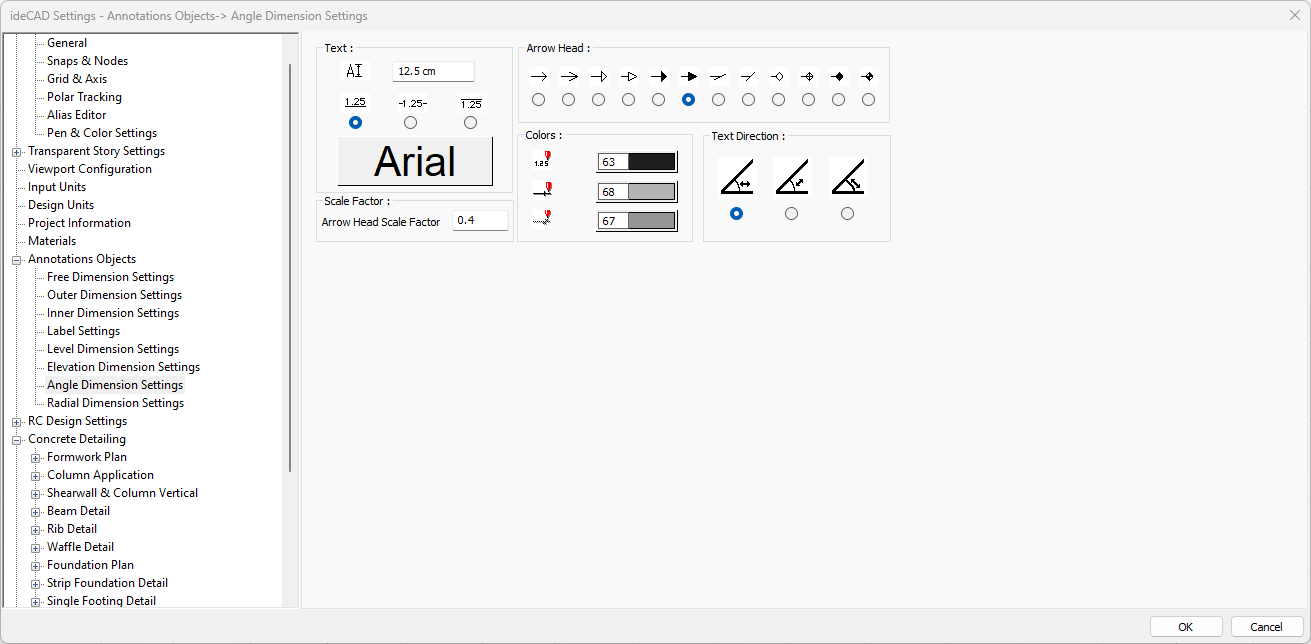This screenshot has width=1311, height=644.
Task: Select the radio button under overlined 1.25
Action: (471, 122)
